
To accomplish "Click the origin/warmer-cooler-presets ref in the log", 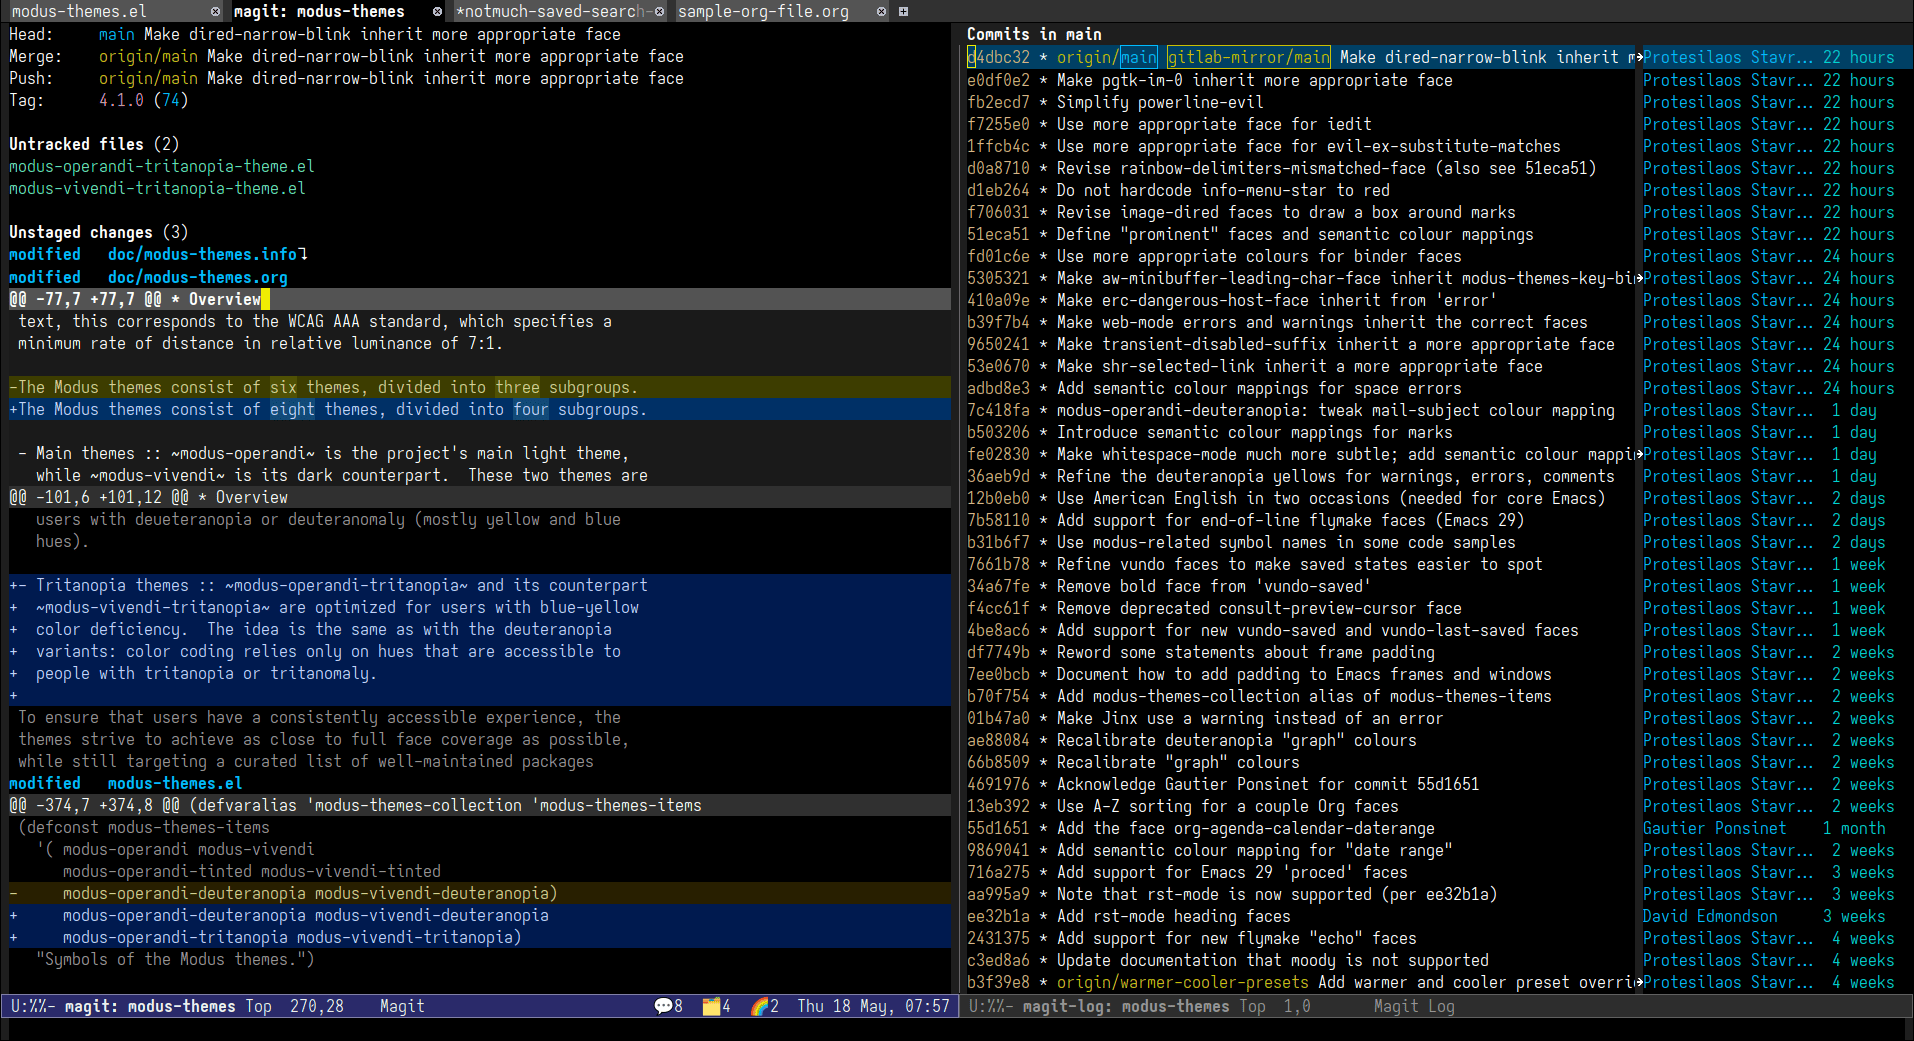I will click(1183, 982).
